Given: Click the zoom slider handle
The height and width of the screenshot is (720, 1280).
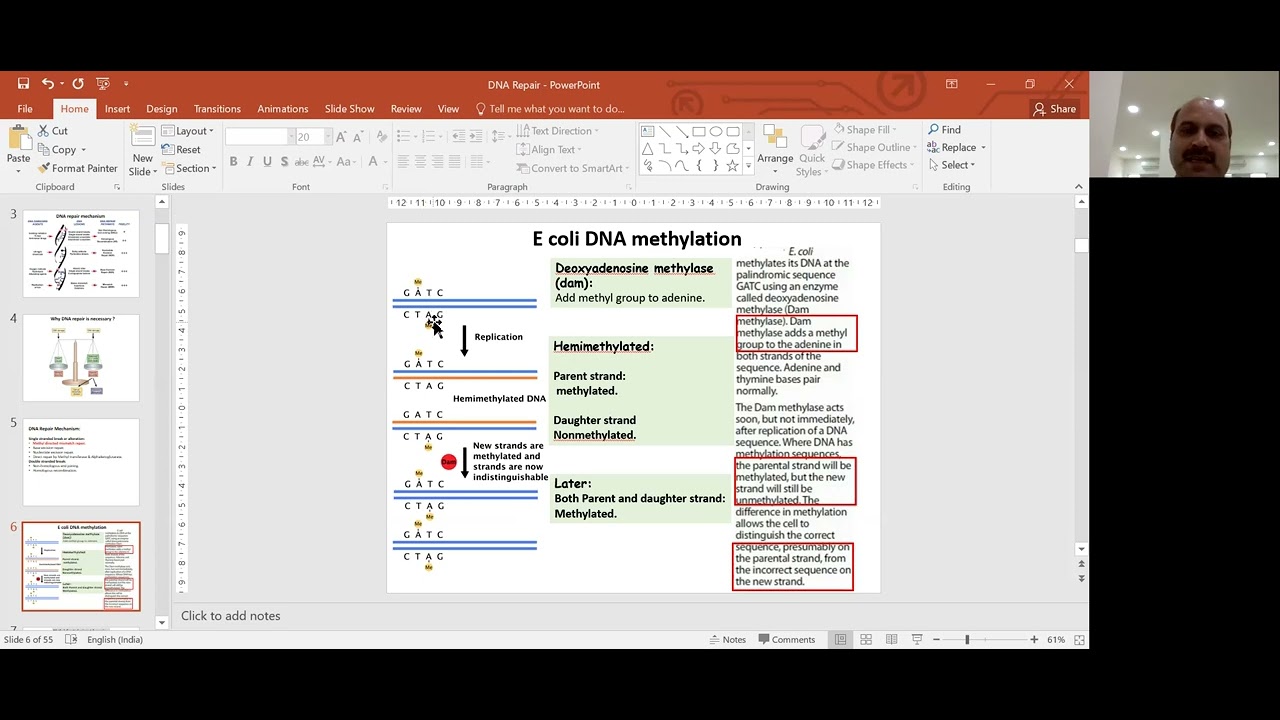Looking at the screenshot, I should coord(967,640).
